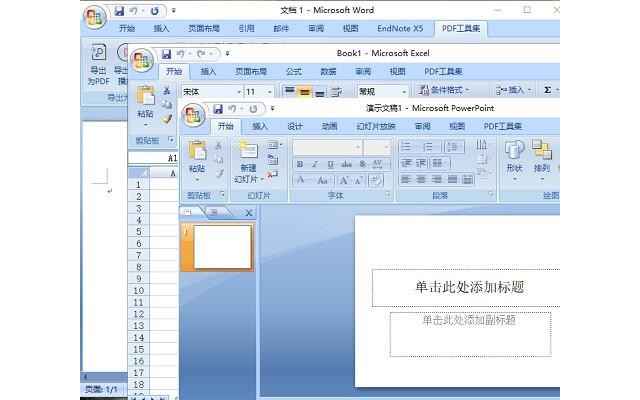The image size is (640, 400).
Task: Click the Excel row 5 header
Action: pos(139,232)
